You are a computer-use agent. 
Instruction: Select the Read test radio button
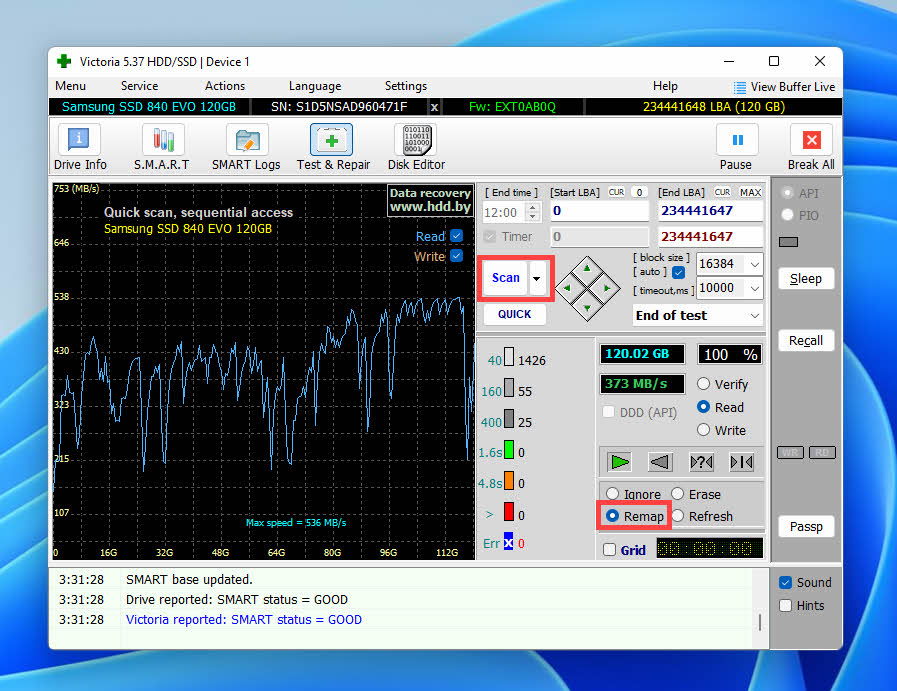pyautogui.click(x=704, y=407)
